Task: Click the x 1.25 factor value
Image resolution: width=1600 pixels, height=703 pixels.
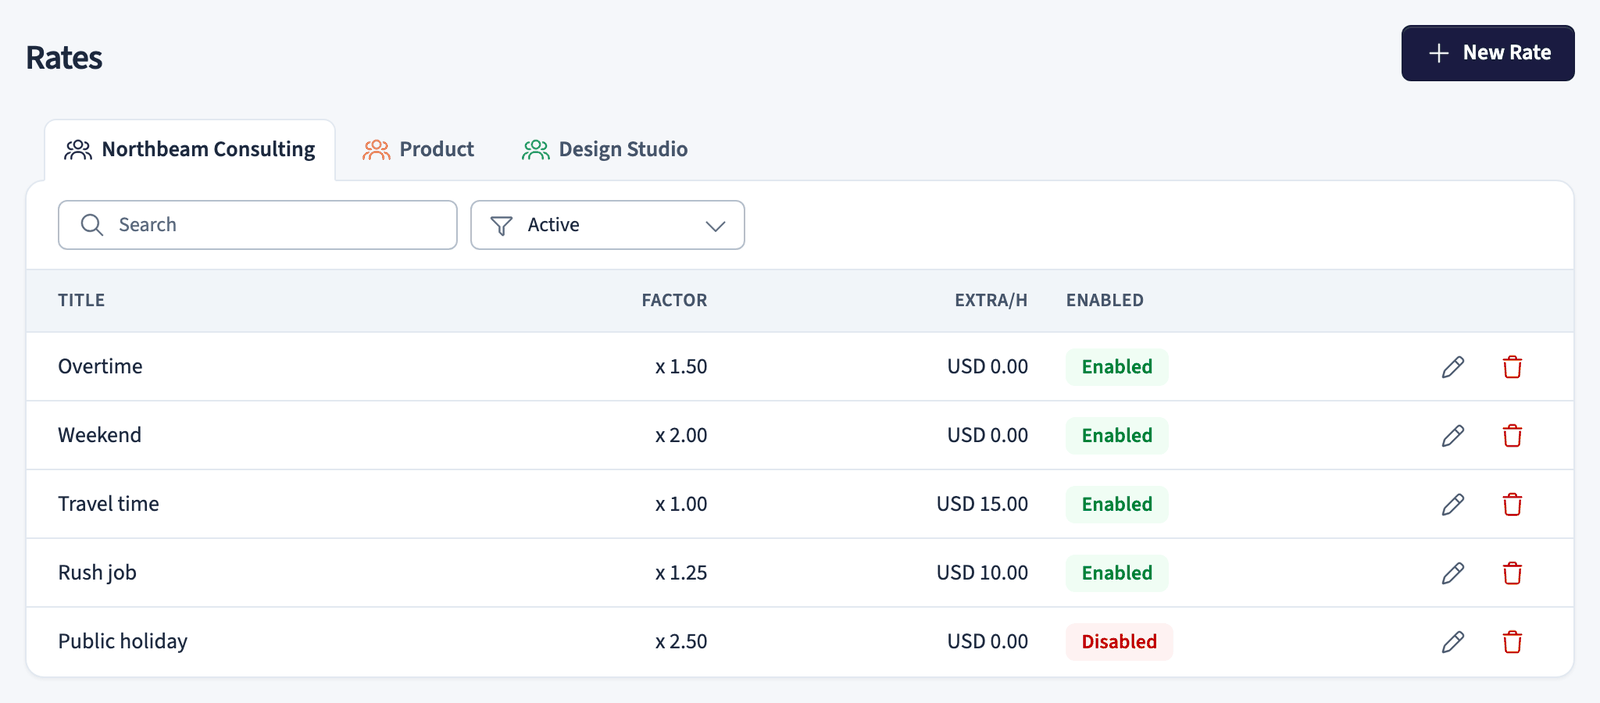Action: pyautogui.click(x=681, y=573)
